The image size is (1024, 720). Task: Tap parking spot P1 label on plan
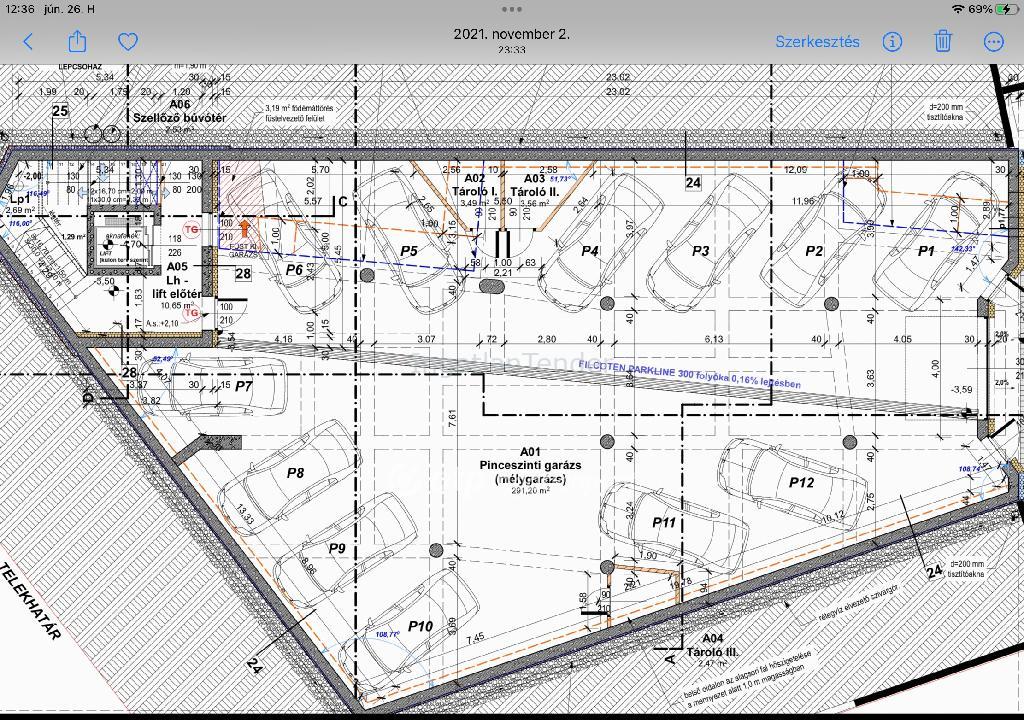[926, 251]
